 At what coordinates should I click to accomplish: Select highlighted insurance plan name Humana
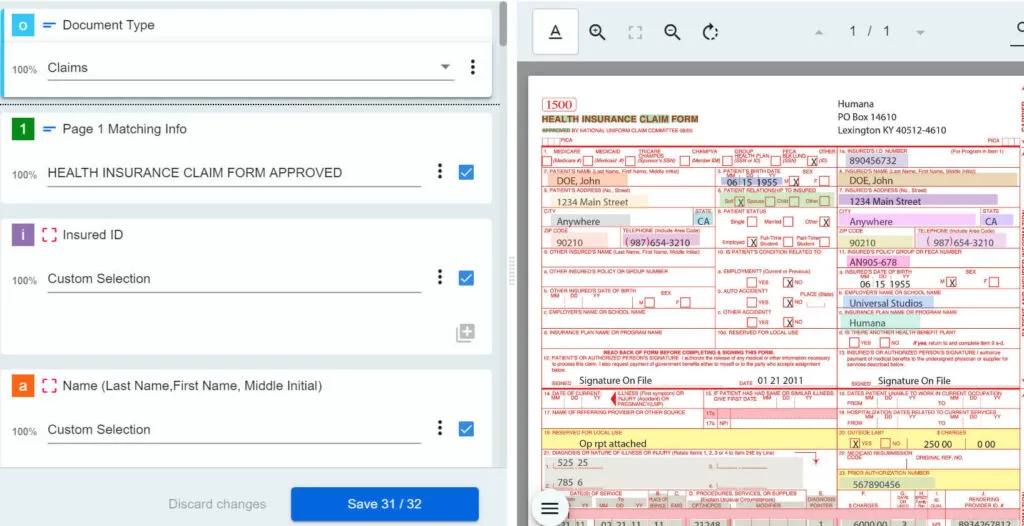tap(880, 322)
